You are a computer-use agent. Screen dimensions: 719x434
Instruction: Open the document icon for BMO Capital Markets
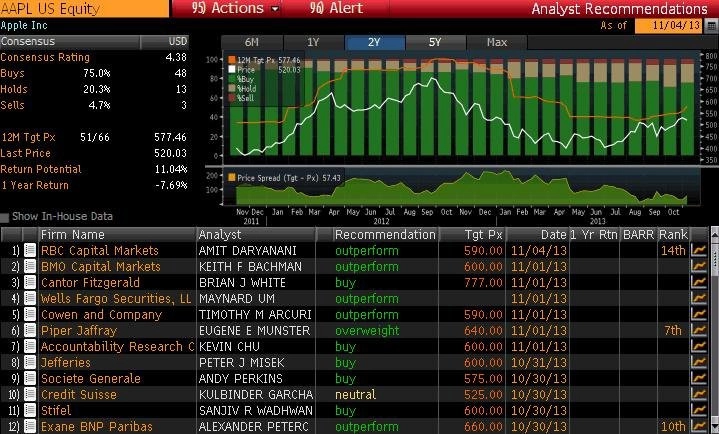pyautogui.click(x=30, y=267)
